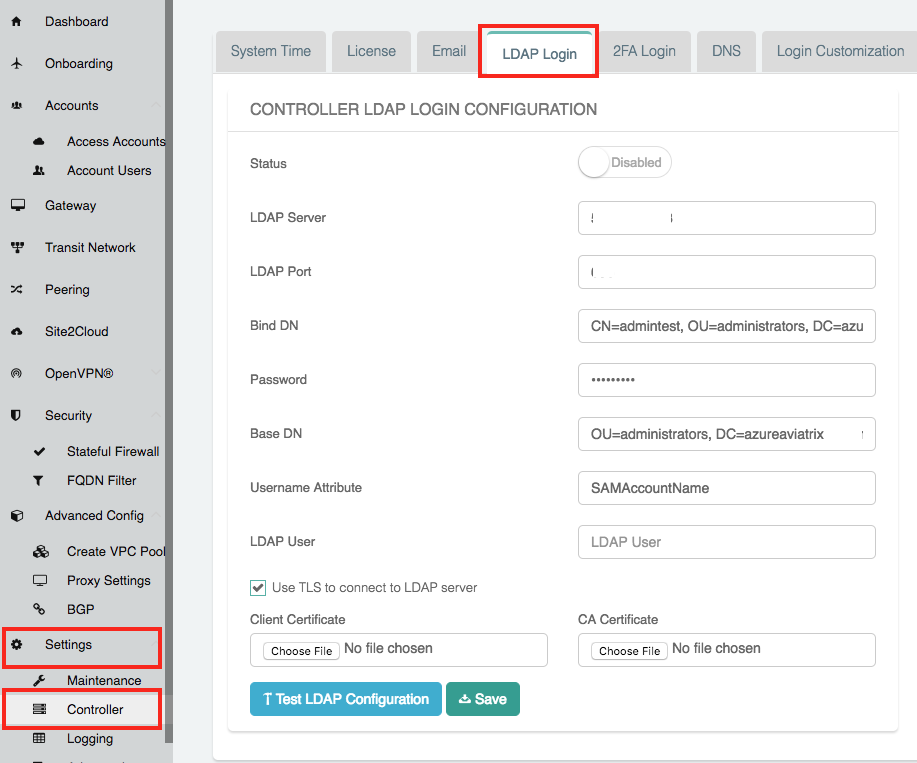
Task: Save the LDAP login configuration
Action: (482, 699)
